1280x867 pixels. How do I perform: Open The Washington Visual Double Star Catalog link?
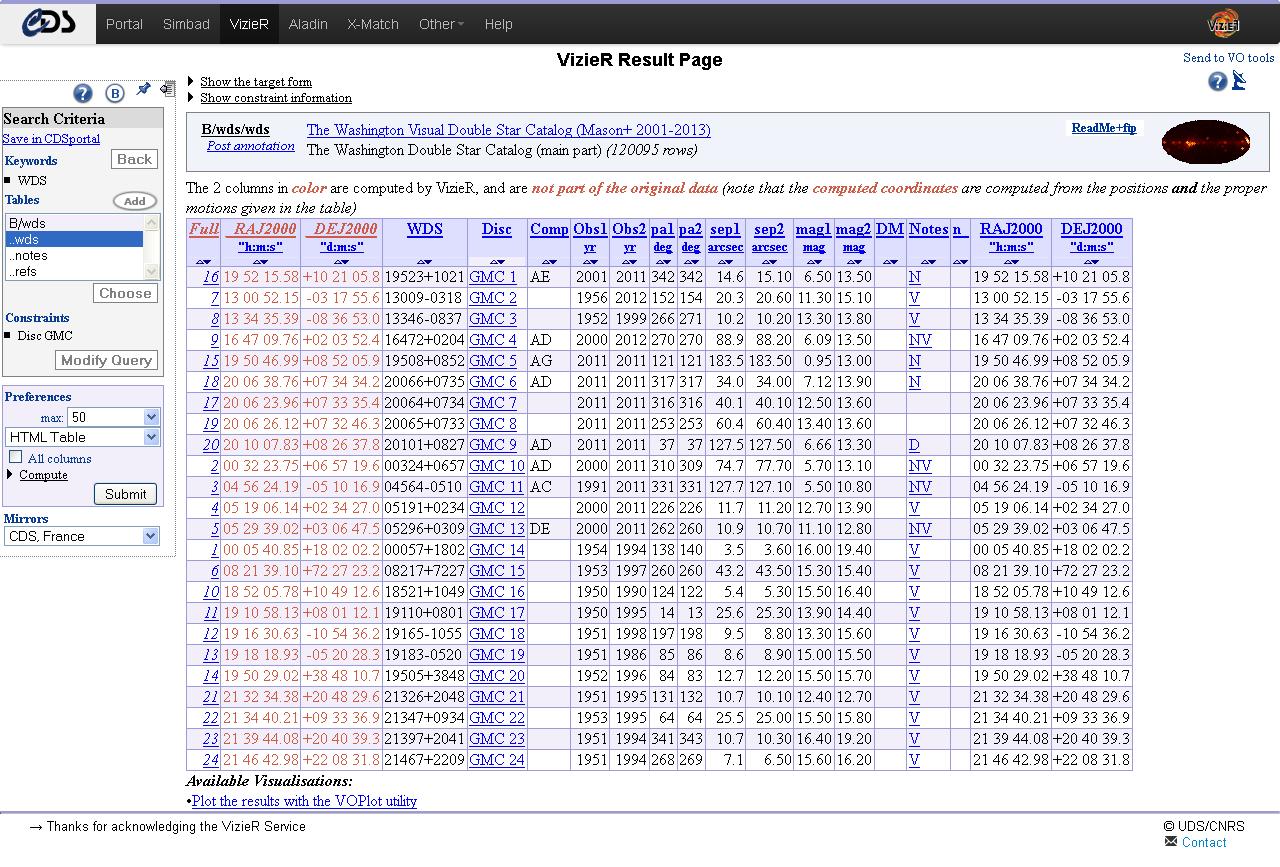(x=509, y=130)
